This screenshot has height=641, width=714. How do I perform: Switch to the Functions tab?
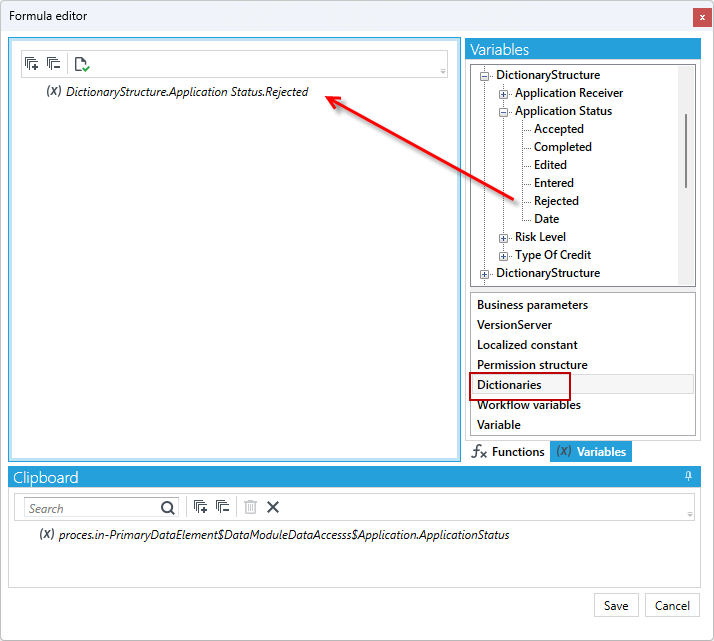pyautogui.click(x=508, y=452)
